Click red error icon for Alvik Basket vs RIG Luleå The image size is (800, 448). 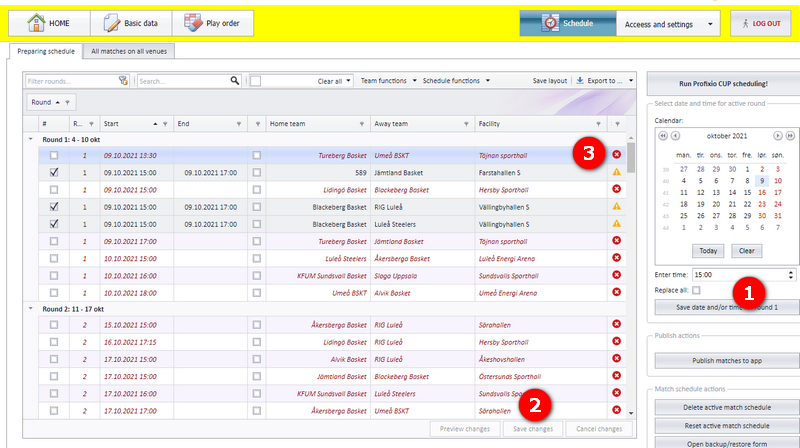616,359
